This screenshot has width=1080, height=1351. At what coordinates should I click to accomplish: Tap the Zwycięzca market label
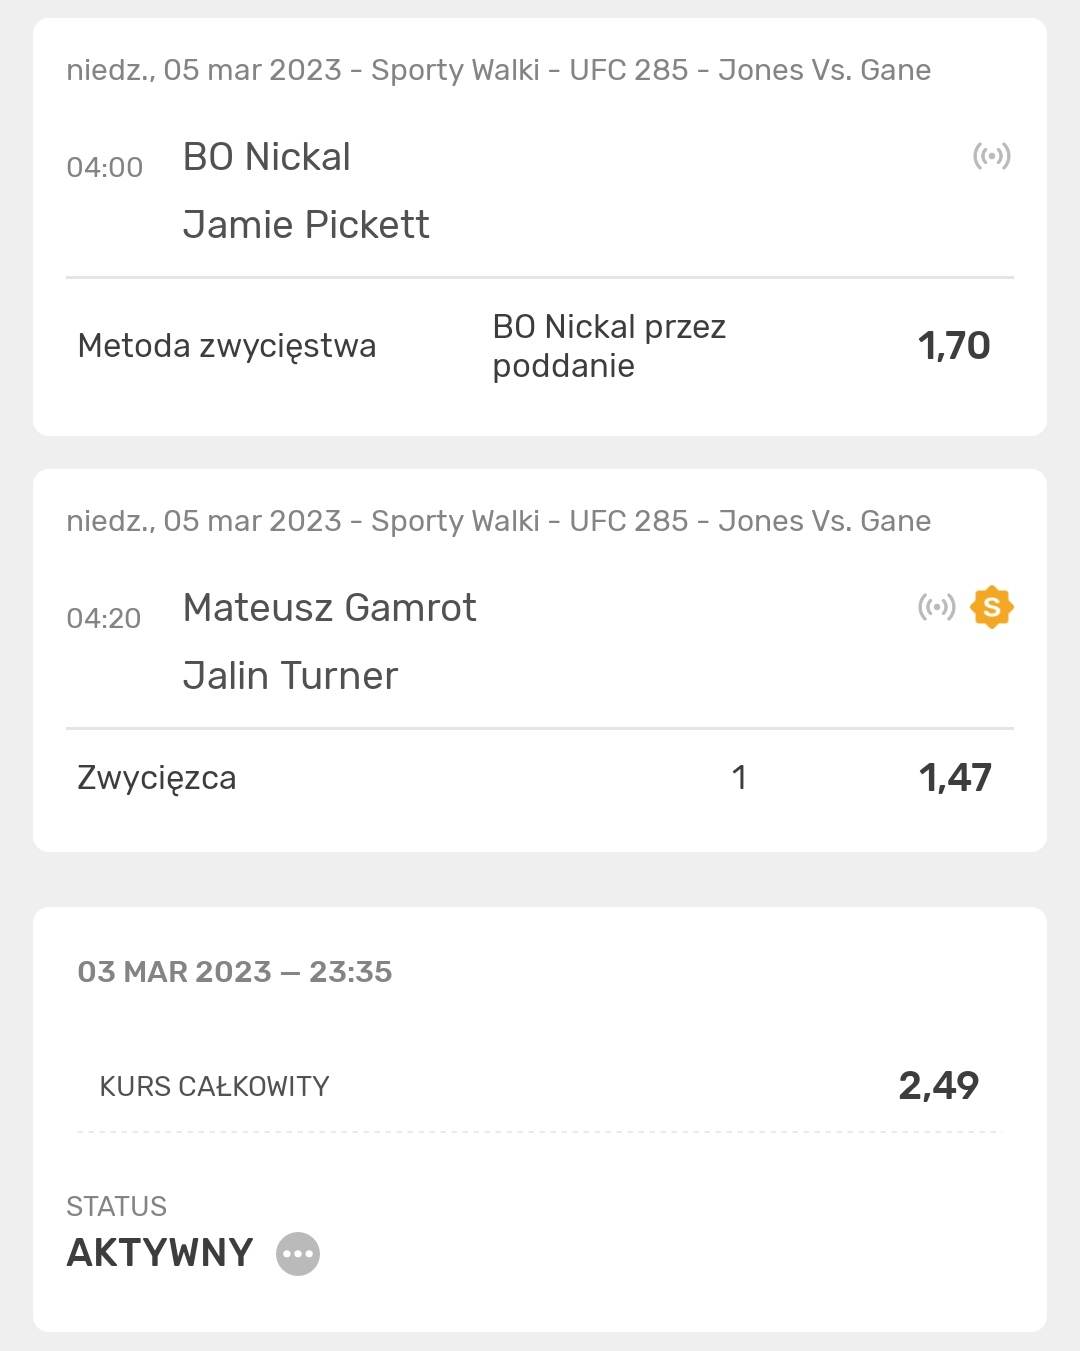tap(157, 778)
